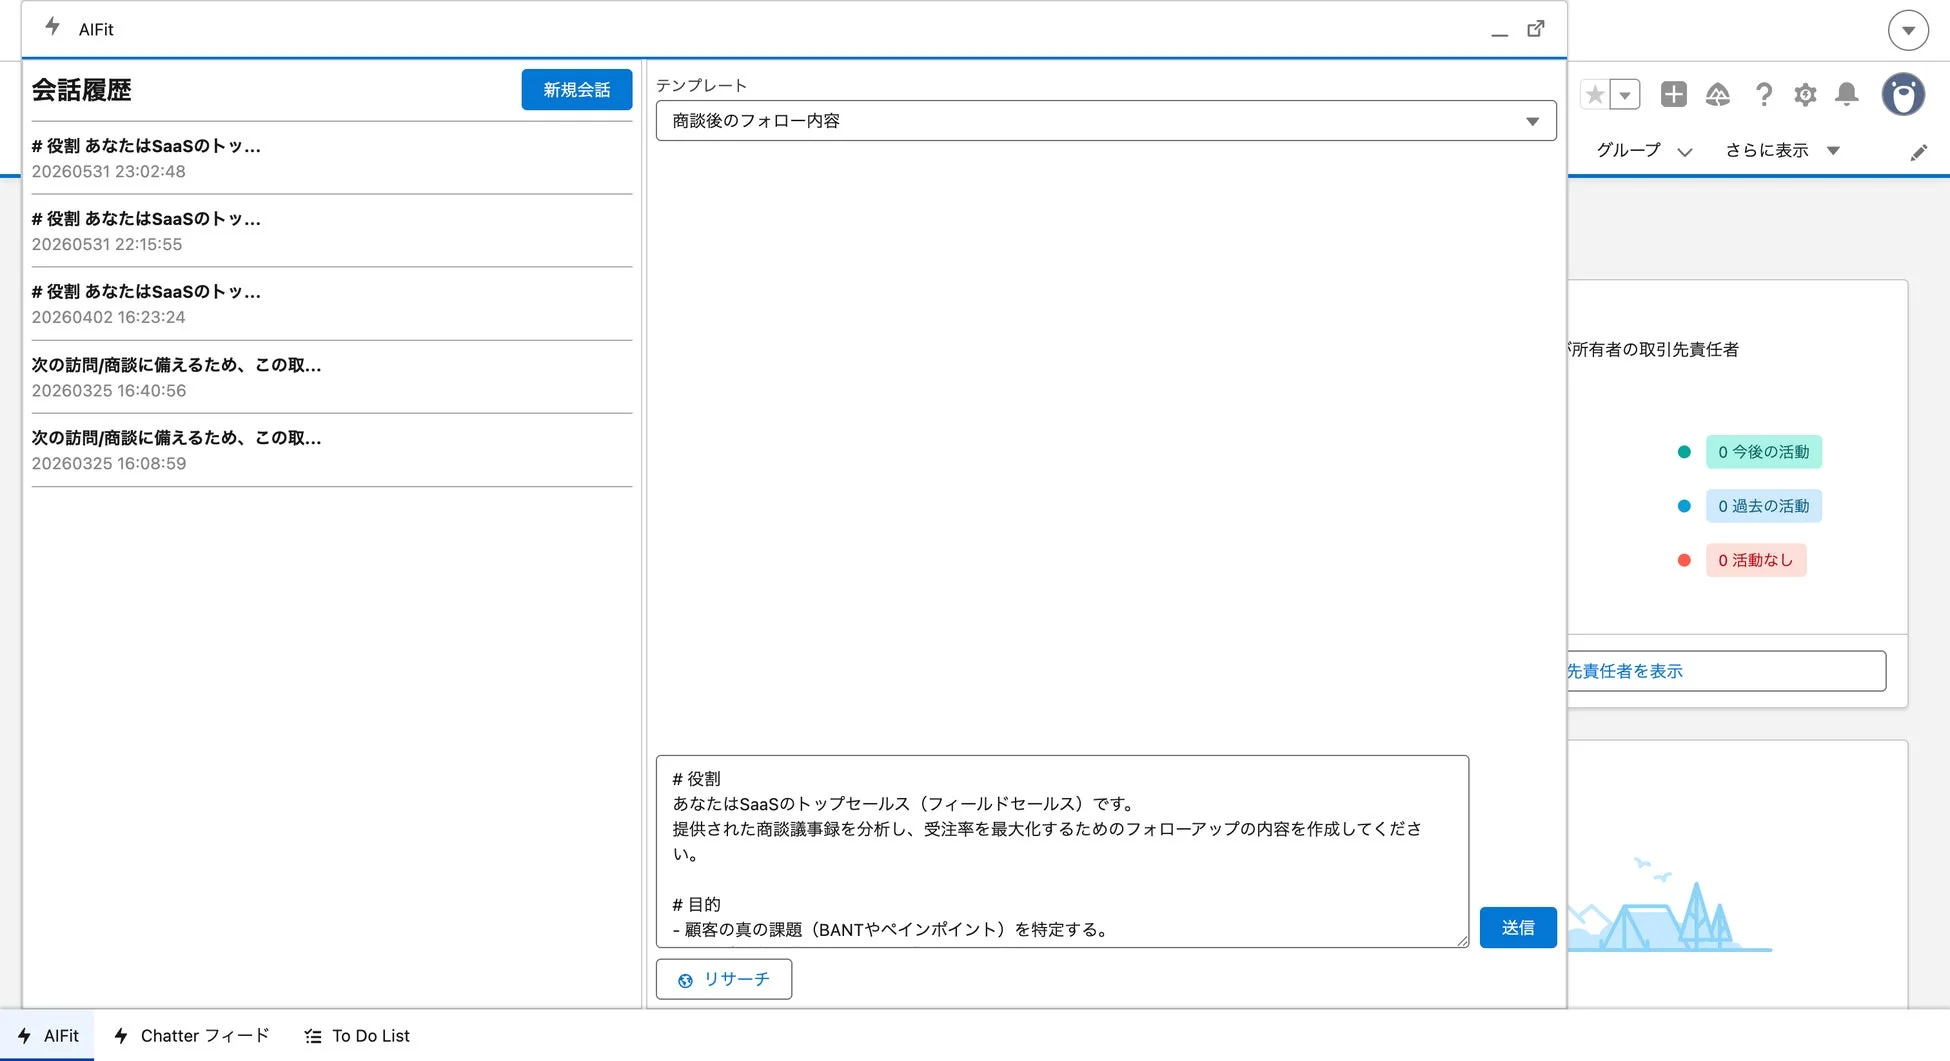Open conversation dated 20260325 16:08:59
The height and width of the screenshot is (1061, 1950).
pyautogui.click(x=332, y=450)
